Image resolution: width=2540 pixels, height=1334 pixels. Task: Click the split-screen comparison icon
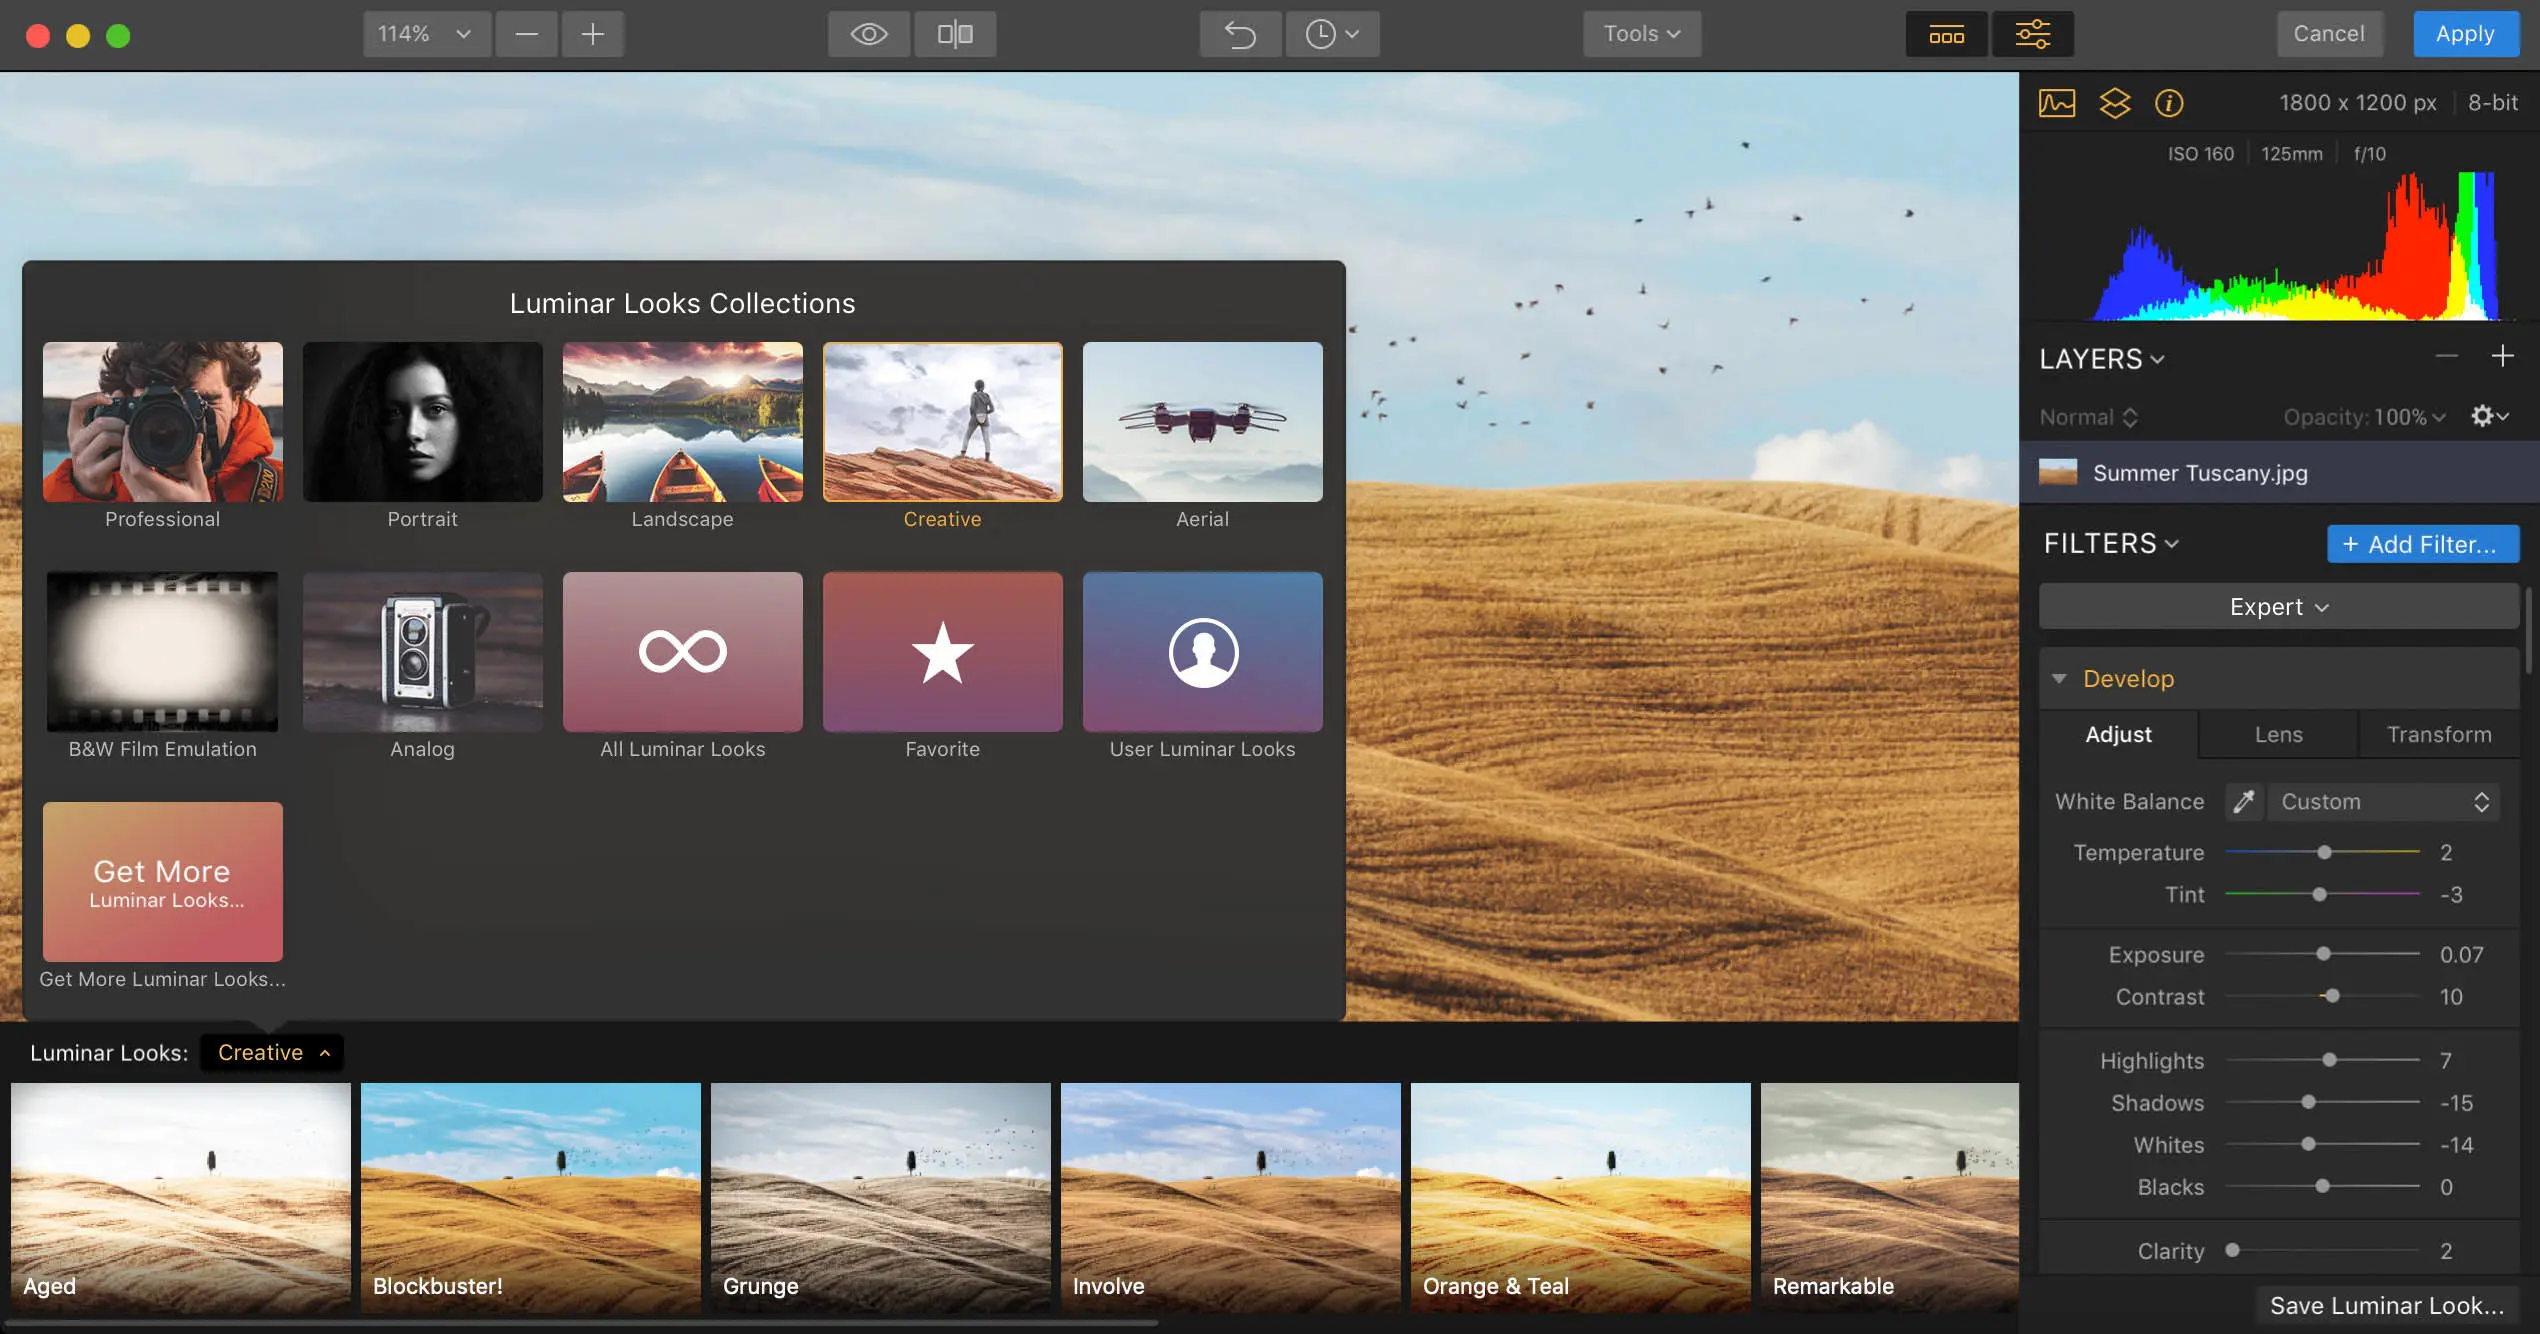(x=954, y=34)
